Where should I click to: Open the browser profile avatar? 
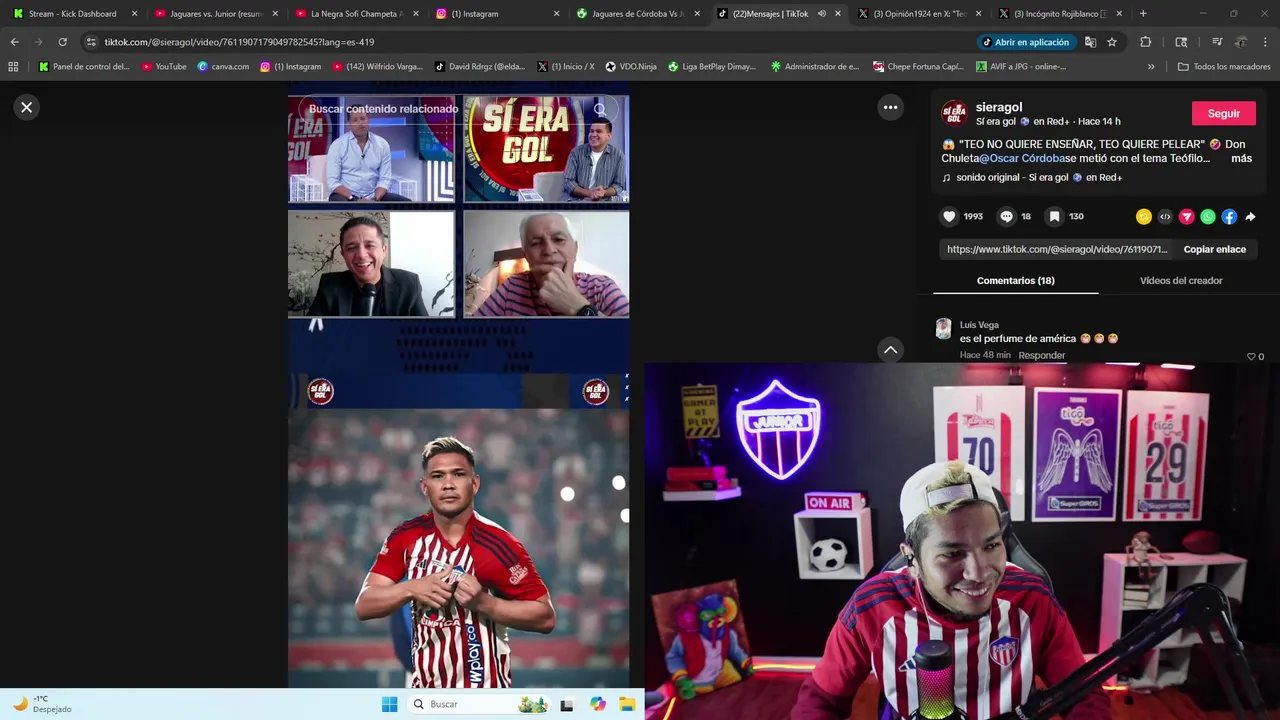[x=1241, y=42]
